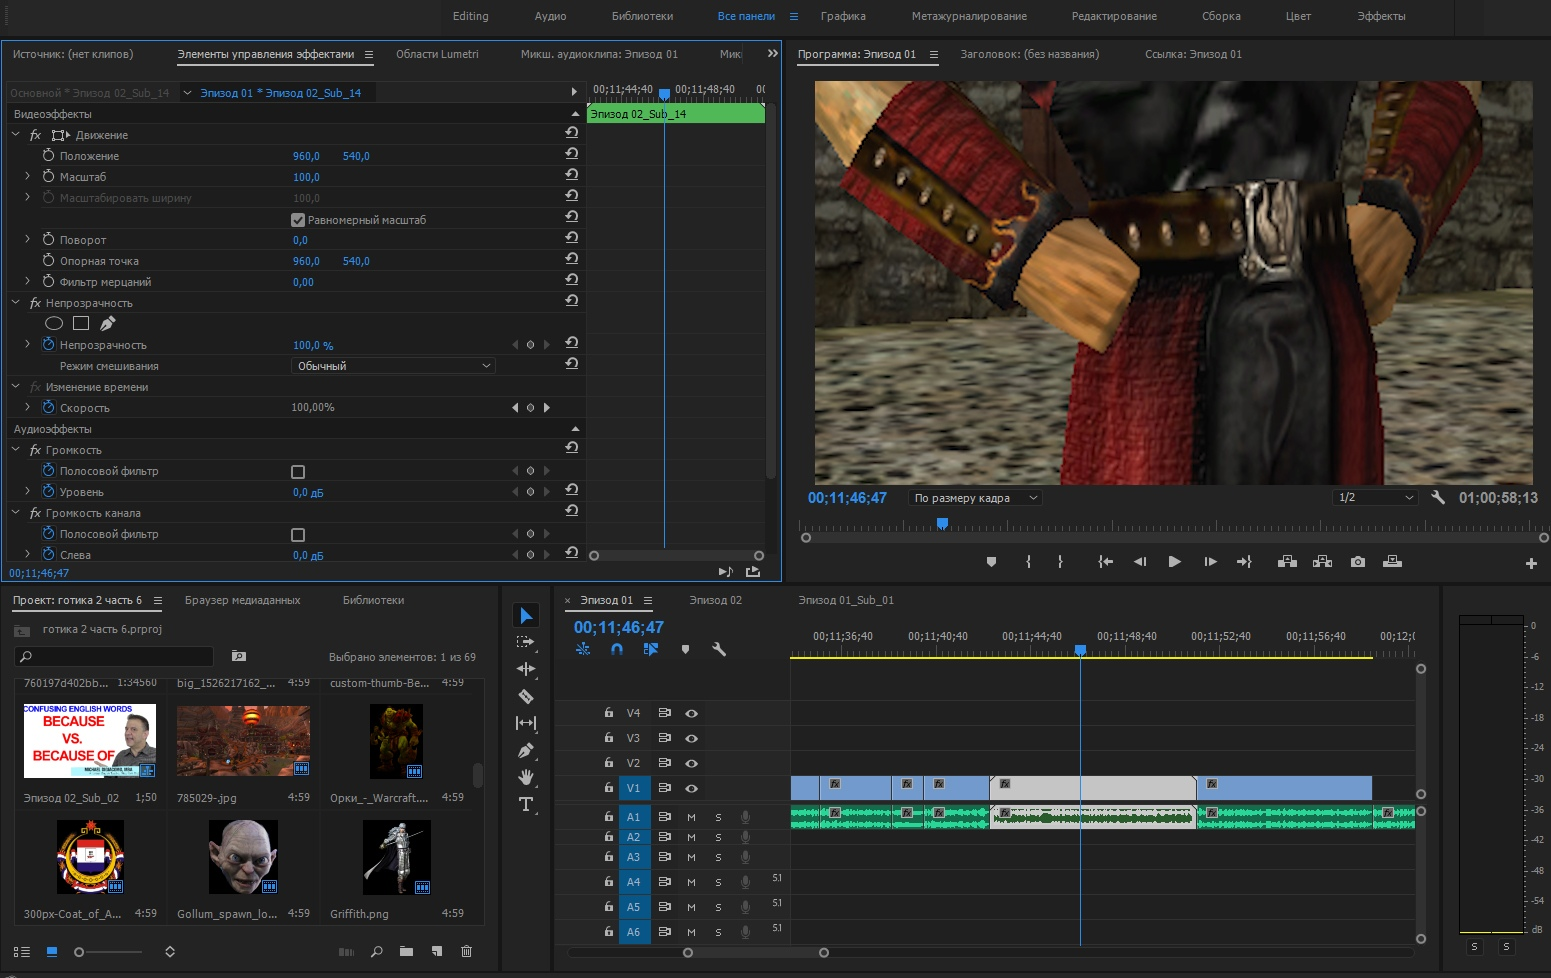Viewport: 1551px width, 978px height.
Task: Uncheck the Равномерный масштаб checkbox
Action: 298,220
